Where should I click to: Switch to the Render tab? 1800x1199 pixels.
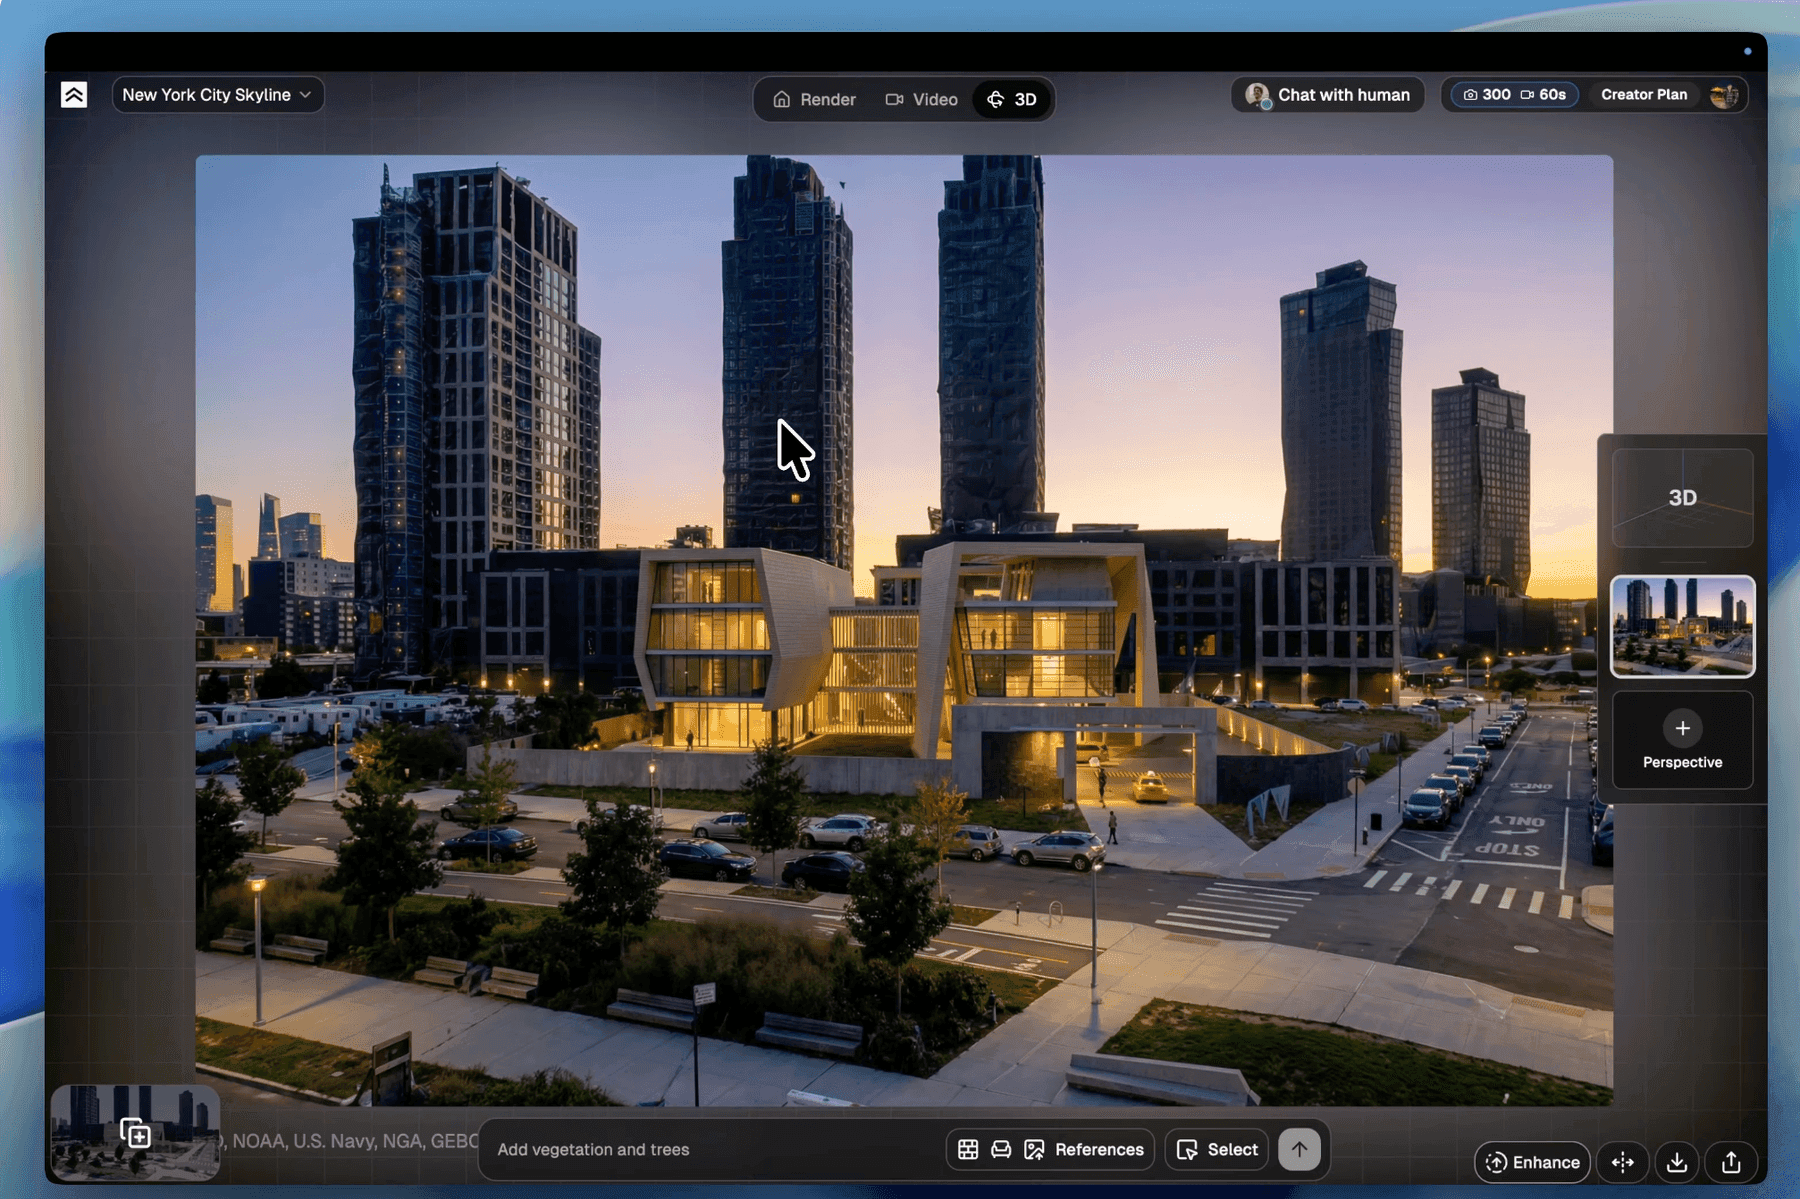point(814,99)
